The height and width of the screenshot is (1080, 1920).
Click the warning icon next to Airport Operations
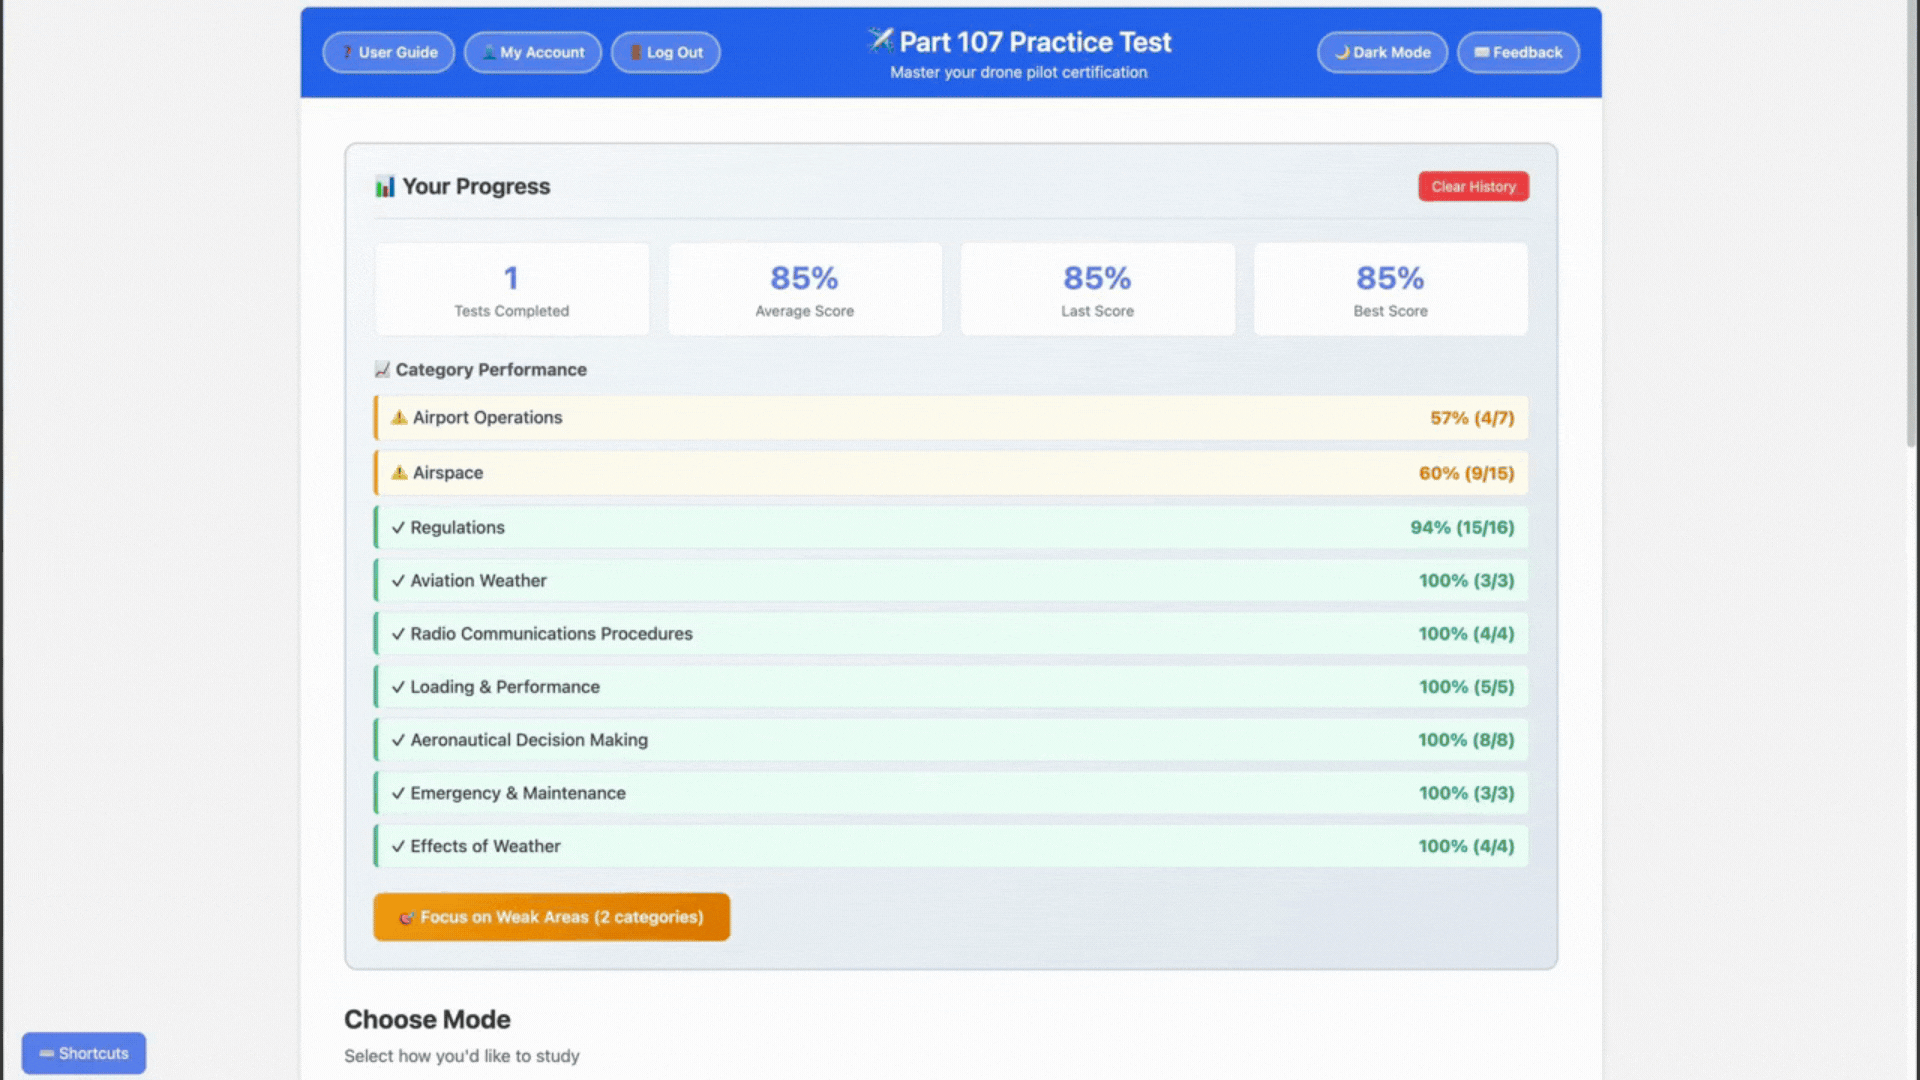click(399, 418)
